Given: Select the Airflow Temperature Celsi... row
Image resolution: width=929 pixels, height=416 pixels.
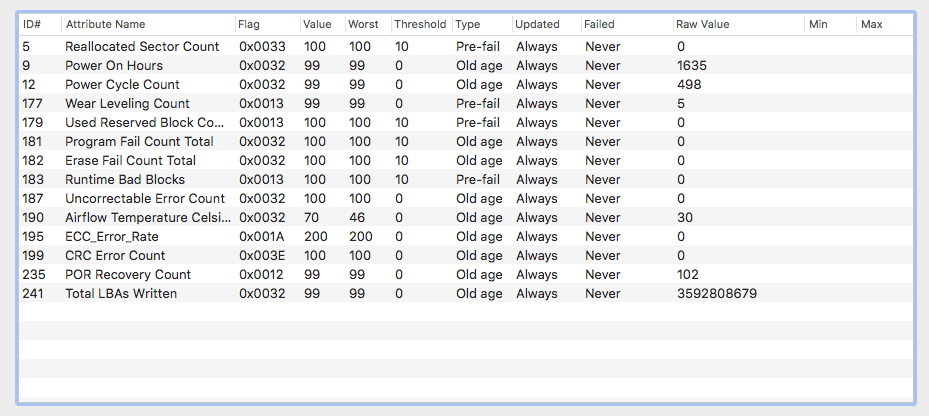Looking at the screenshot, I should coord(466,217).
